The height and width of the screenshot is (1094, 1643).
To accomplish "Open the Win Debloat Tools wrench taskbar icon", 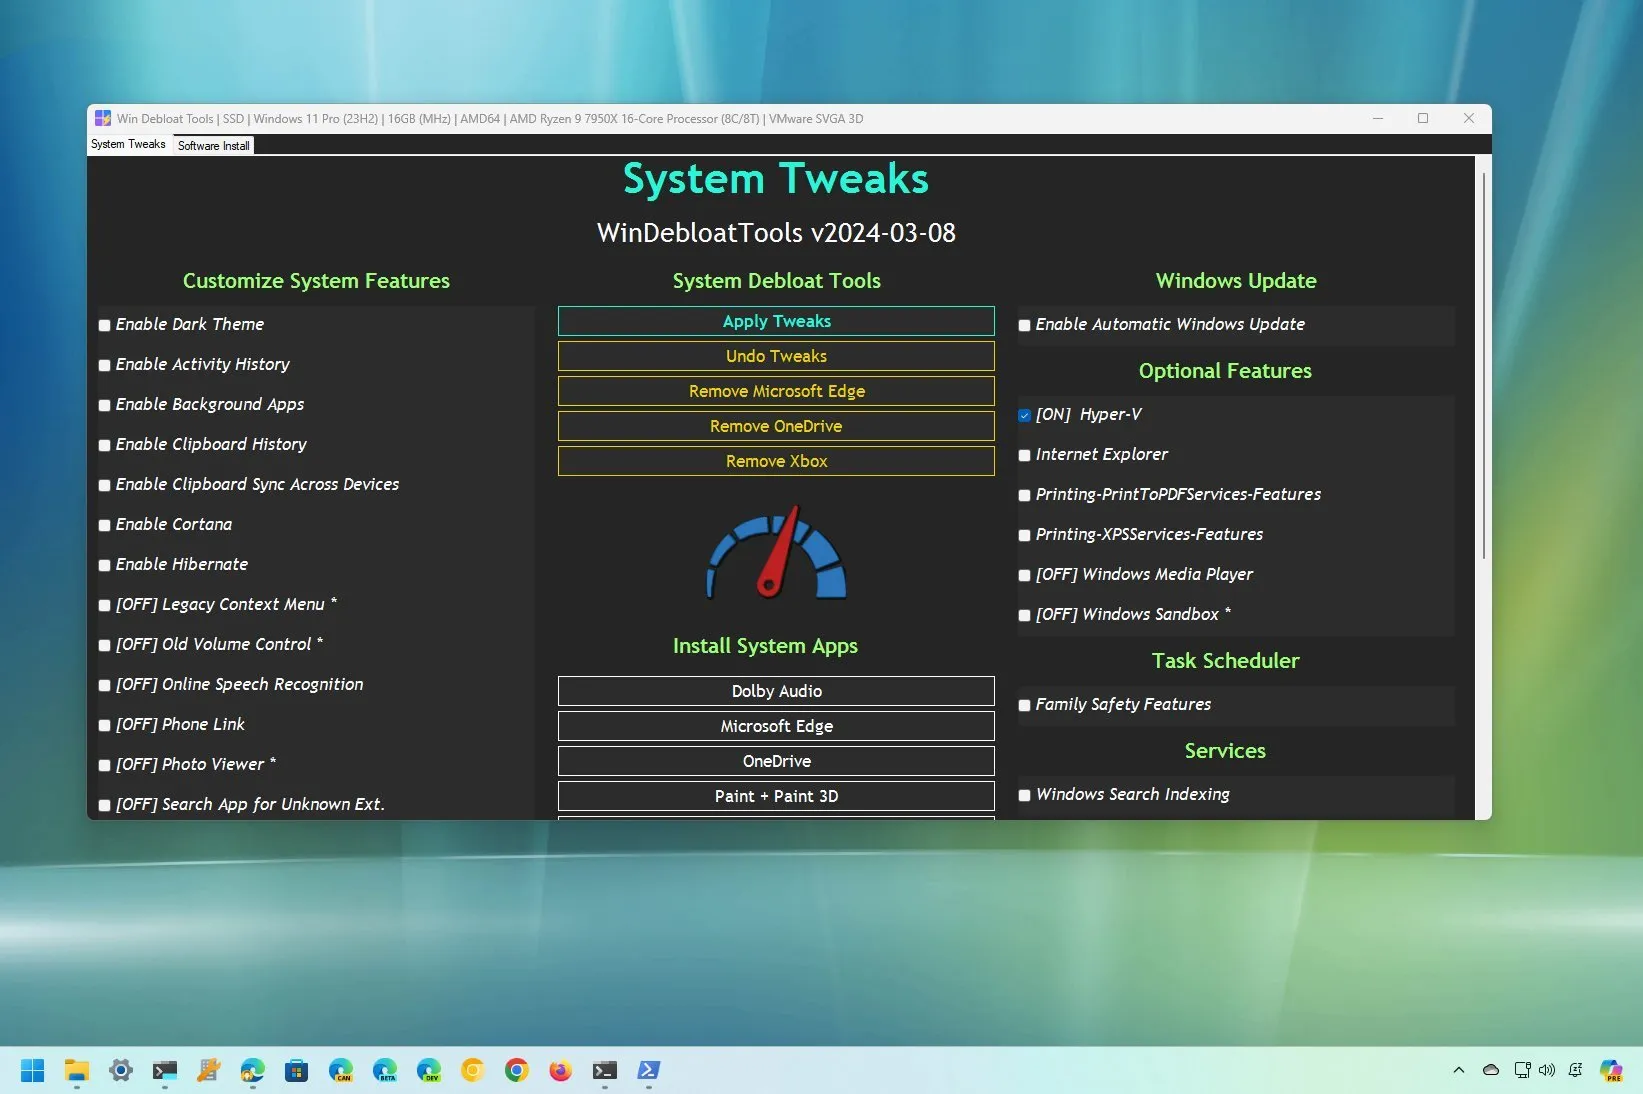I will 209,1070.
